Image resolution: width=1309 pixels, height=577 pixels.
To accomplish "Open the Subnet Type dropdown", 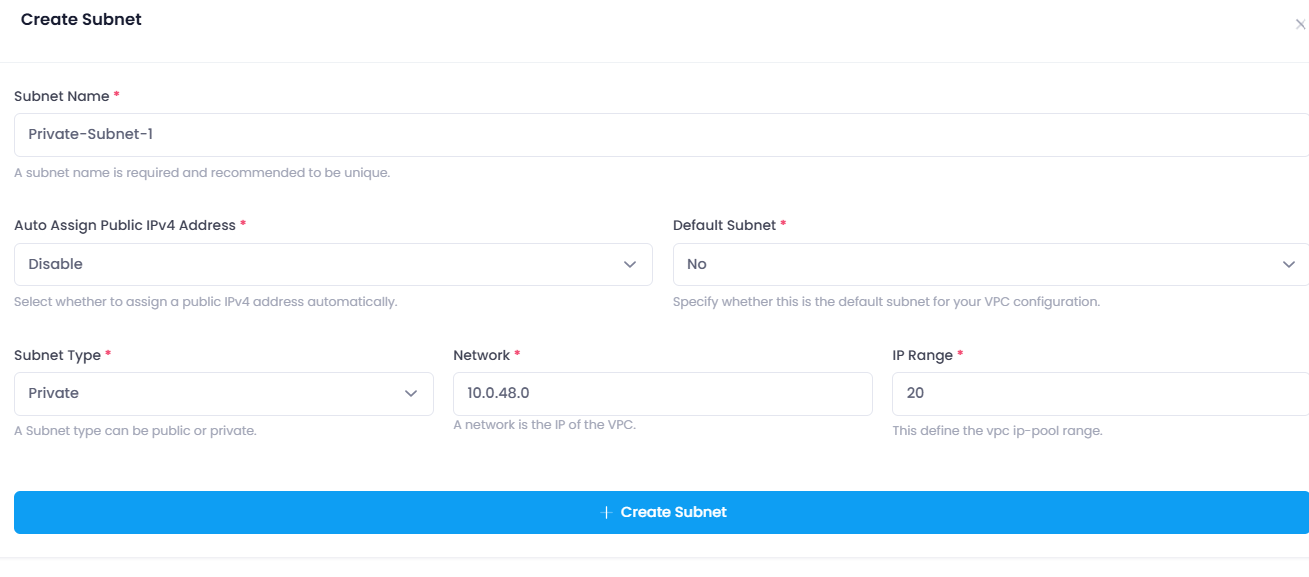I will (x=224, y=393).
